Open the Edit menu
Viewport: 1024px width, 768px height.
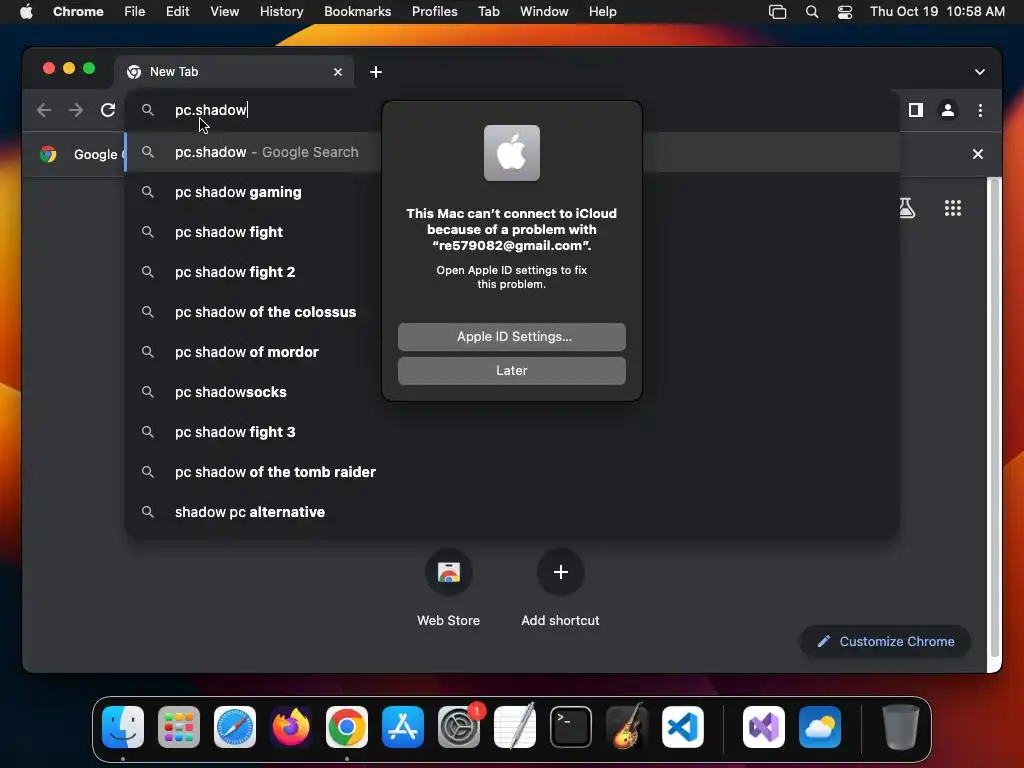click(177, 12)
